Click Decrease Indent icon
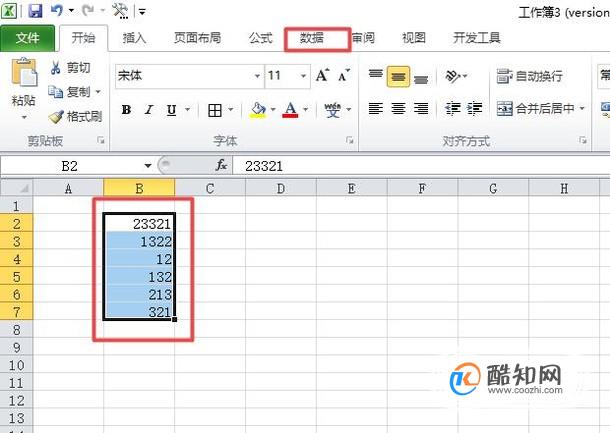This screenshot has height=433, width=610. pos(453,109)
